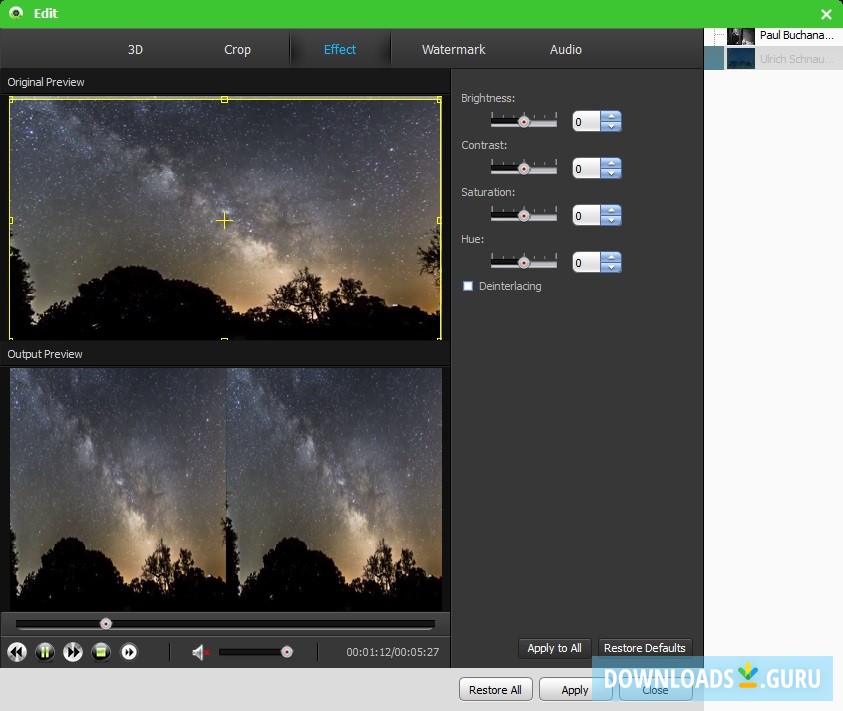Enable the Deinterlacing checkbox
Viewport: 843px width, 711px height.
click(x=467, y=286)
